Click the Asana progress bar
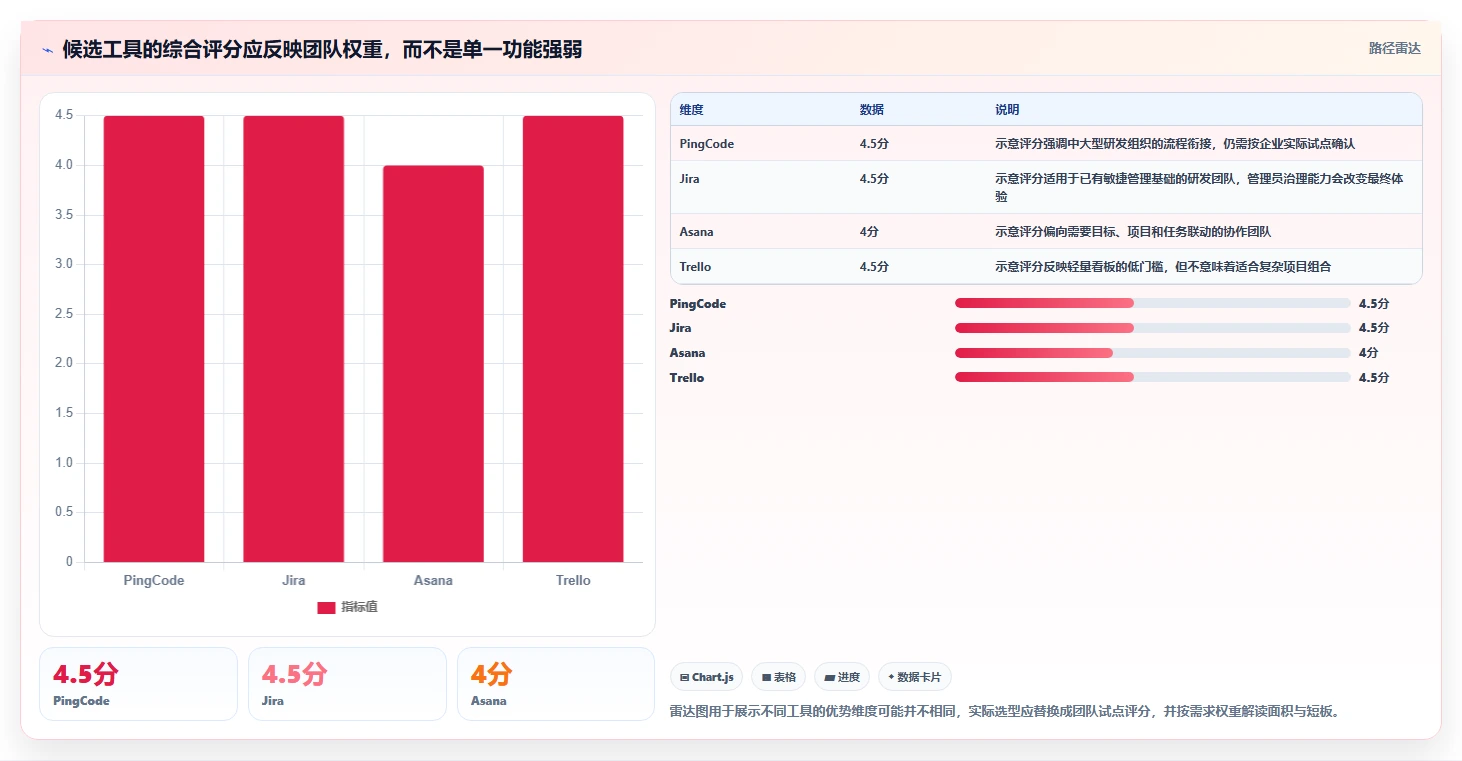Image resolution: width=1462 pixels, height=761 pixels. (x=1153, y=353)
